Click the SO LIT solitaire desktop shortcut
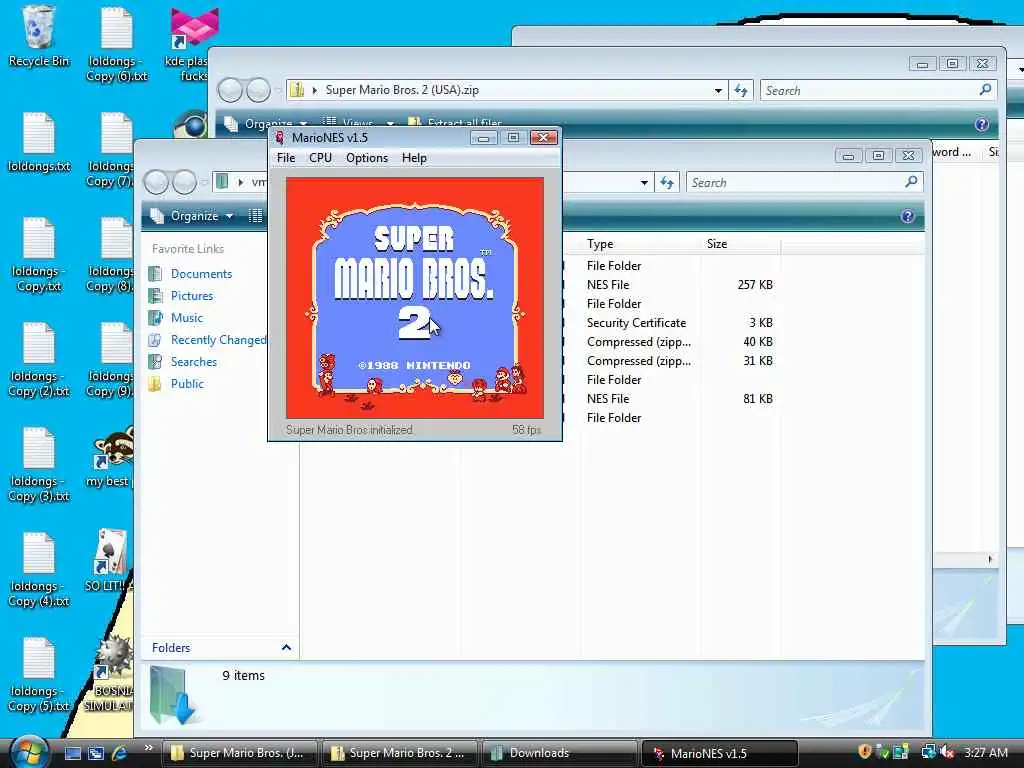The height and width of the screenshot is (768, 1024). pyautogui.click(x=110, y=562)
